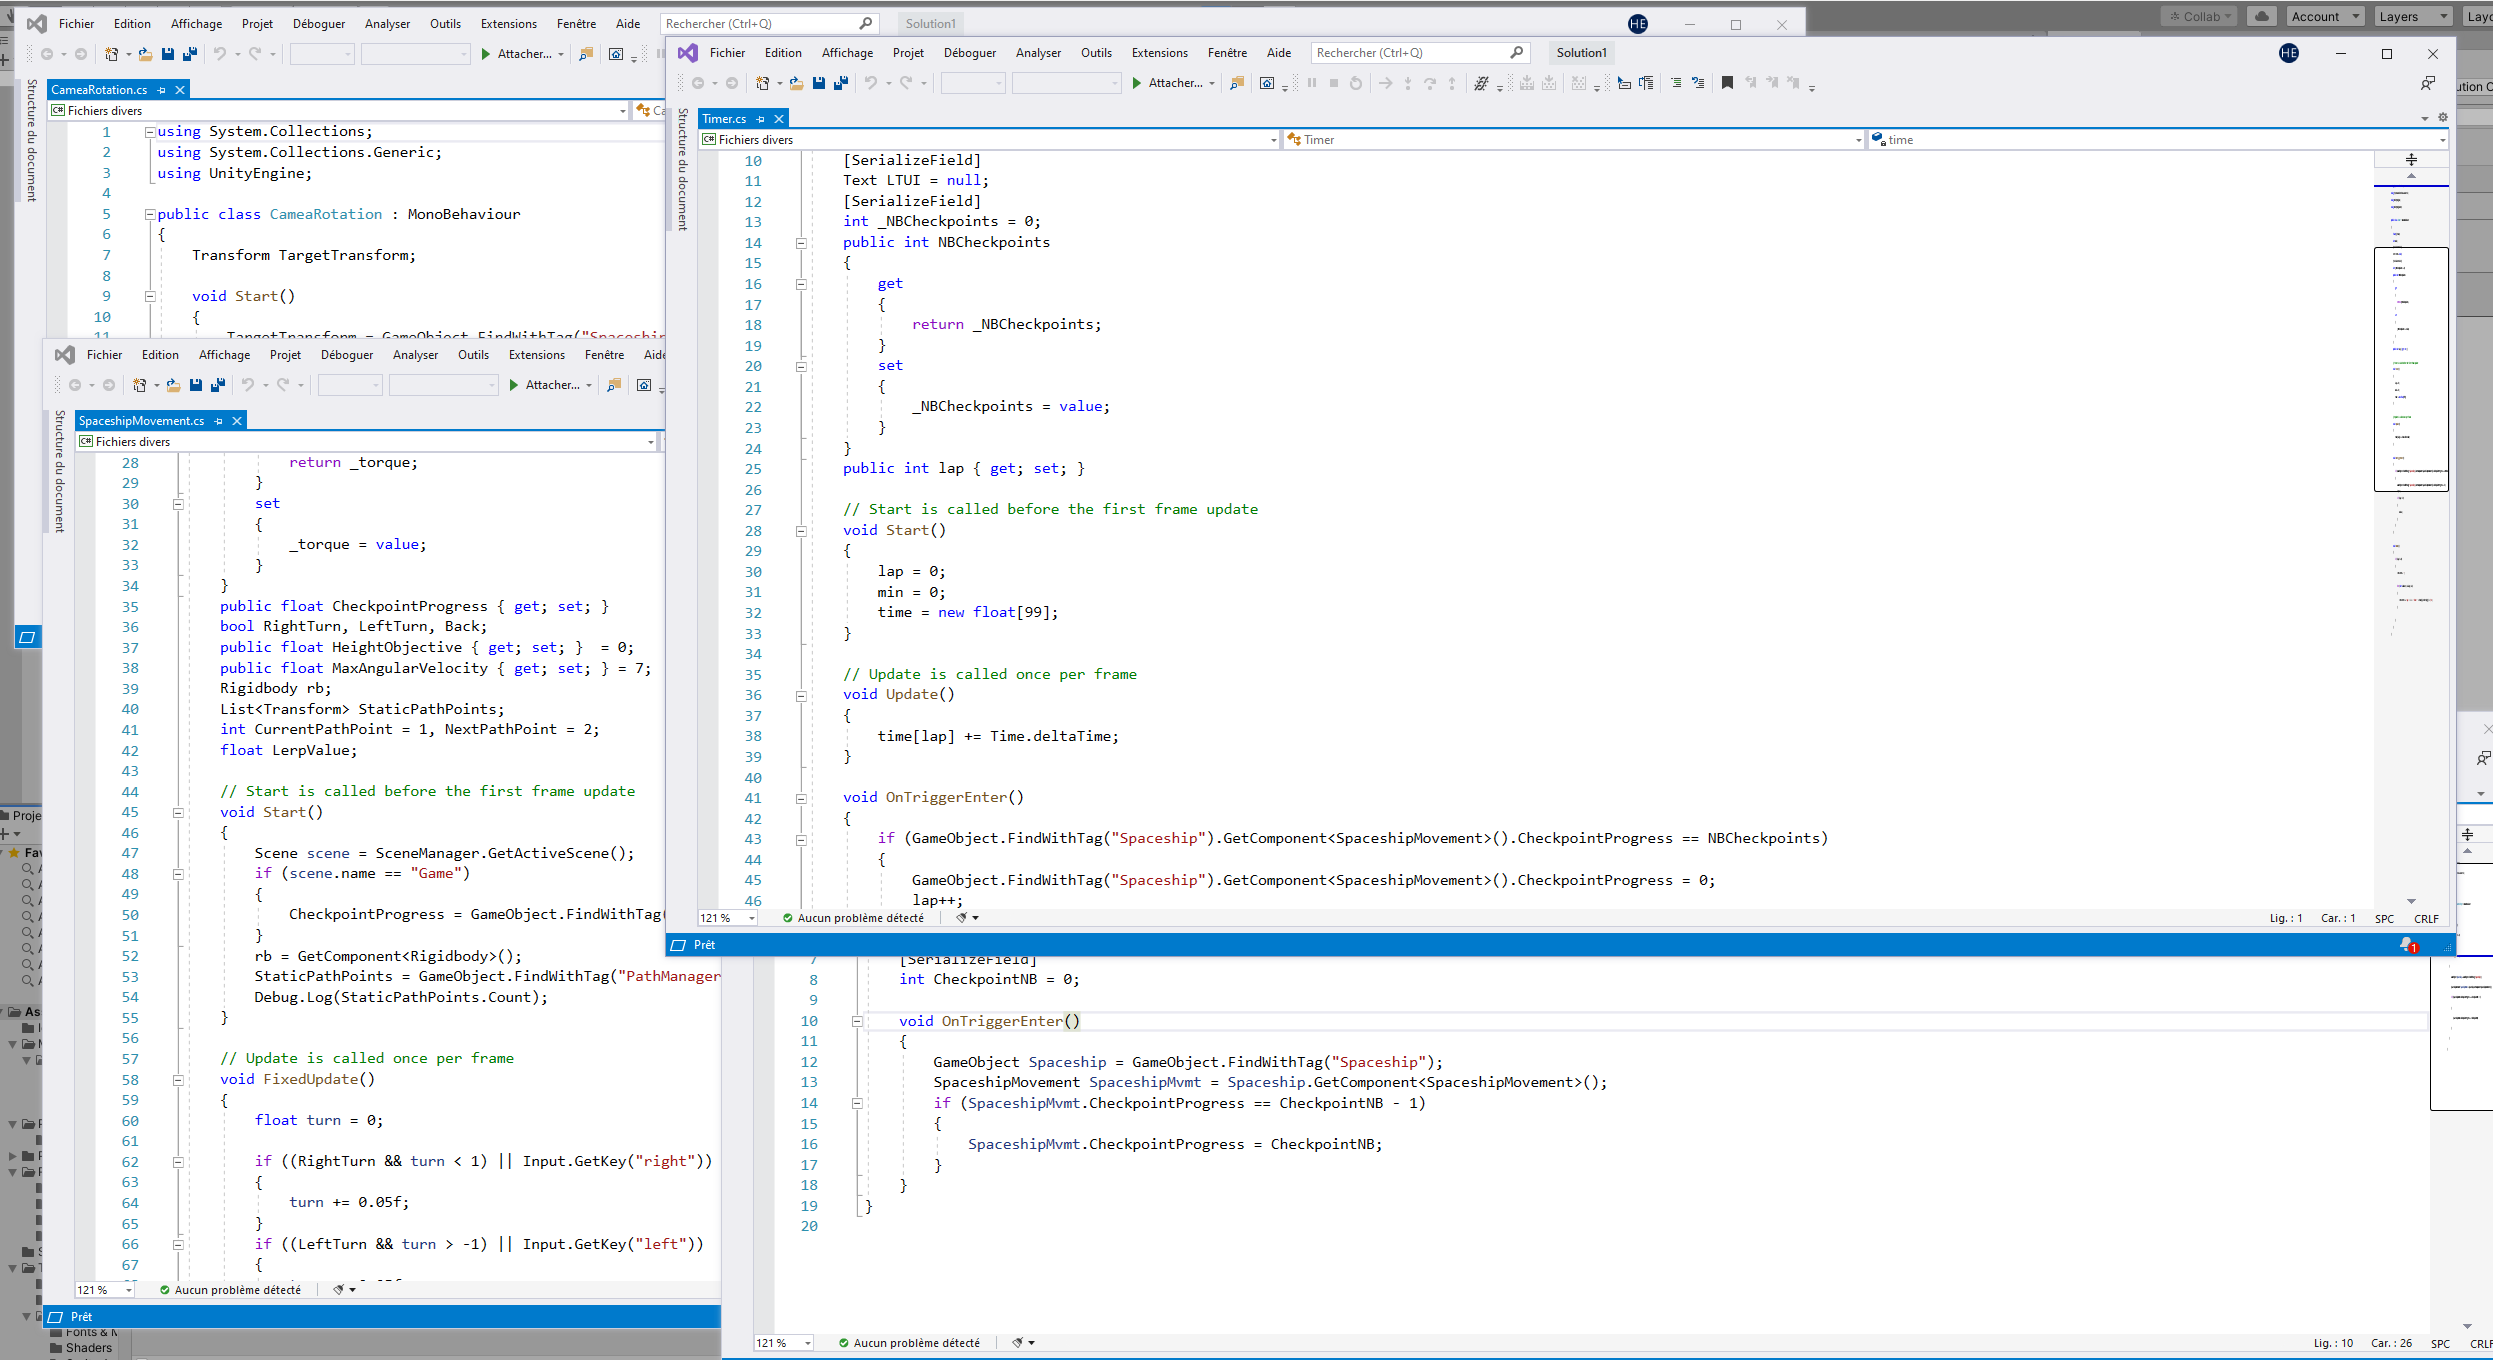2493x1360 pixels.
Task: Undo the last edit via toolbar icon
Action: pyautogui.click(x=871, y=84)
